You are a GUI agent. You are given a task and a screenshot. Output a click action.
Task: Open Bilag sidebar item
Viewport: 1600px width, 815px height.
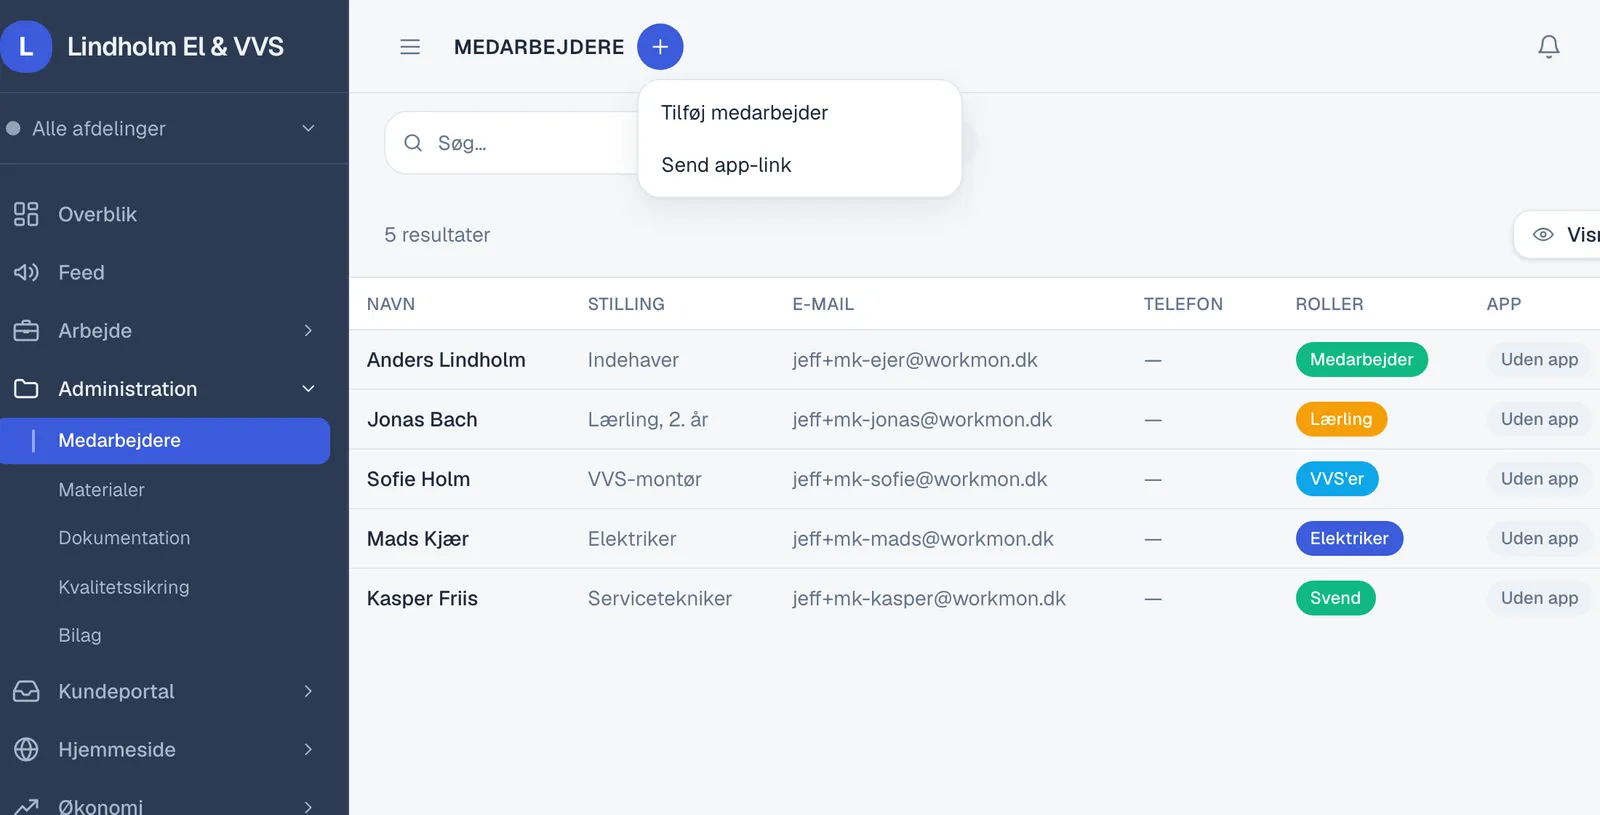pos(80,635)
